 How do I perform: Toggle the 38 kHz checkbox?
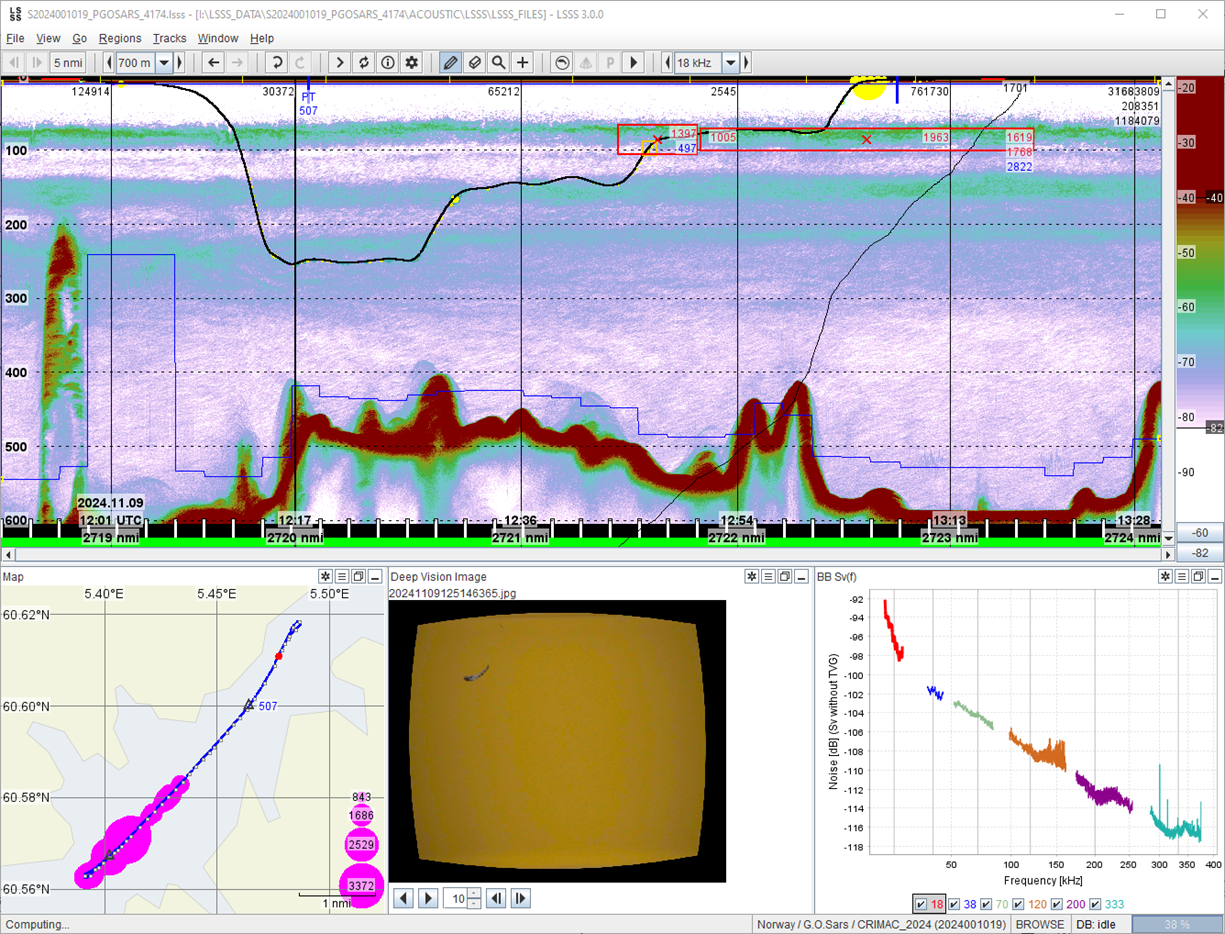tap(955, 905)
